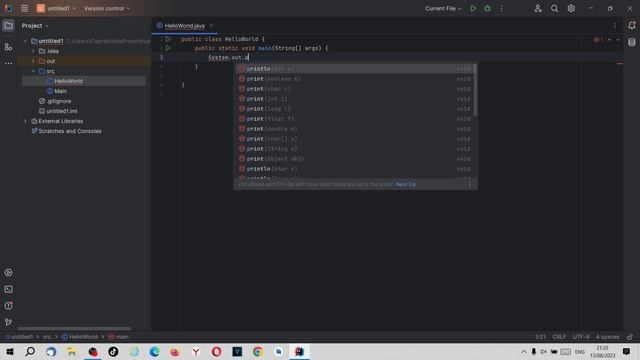Expand External Libraries node
The image size is (640, 360).
pyautogui.click(x=25, y=121)
